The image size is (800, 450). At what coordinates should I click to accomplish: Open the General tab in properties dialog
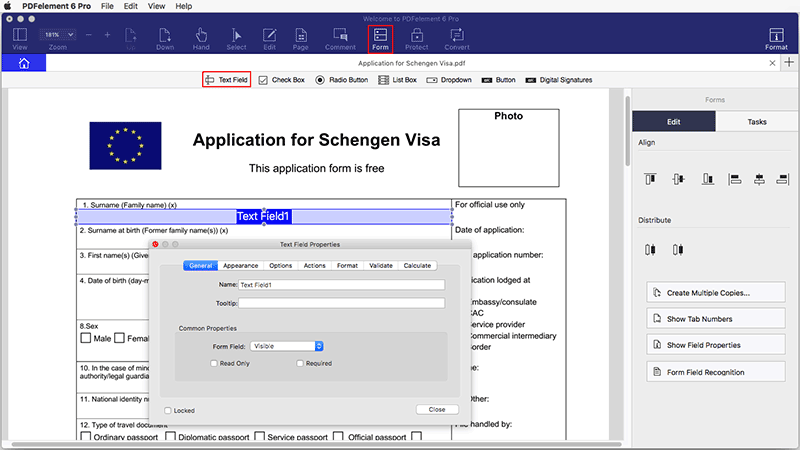201,265
